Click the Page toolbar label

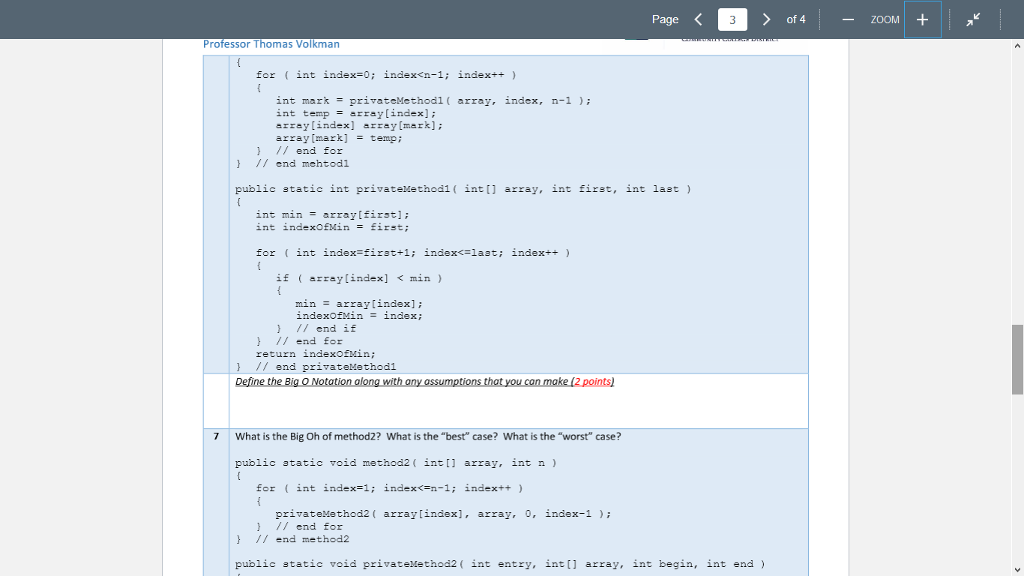(665, 19)
